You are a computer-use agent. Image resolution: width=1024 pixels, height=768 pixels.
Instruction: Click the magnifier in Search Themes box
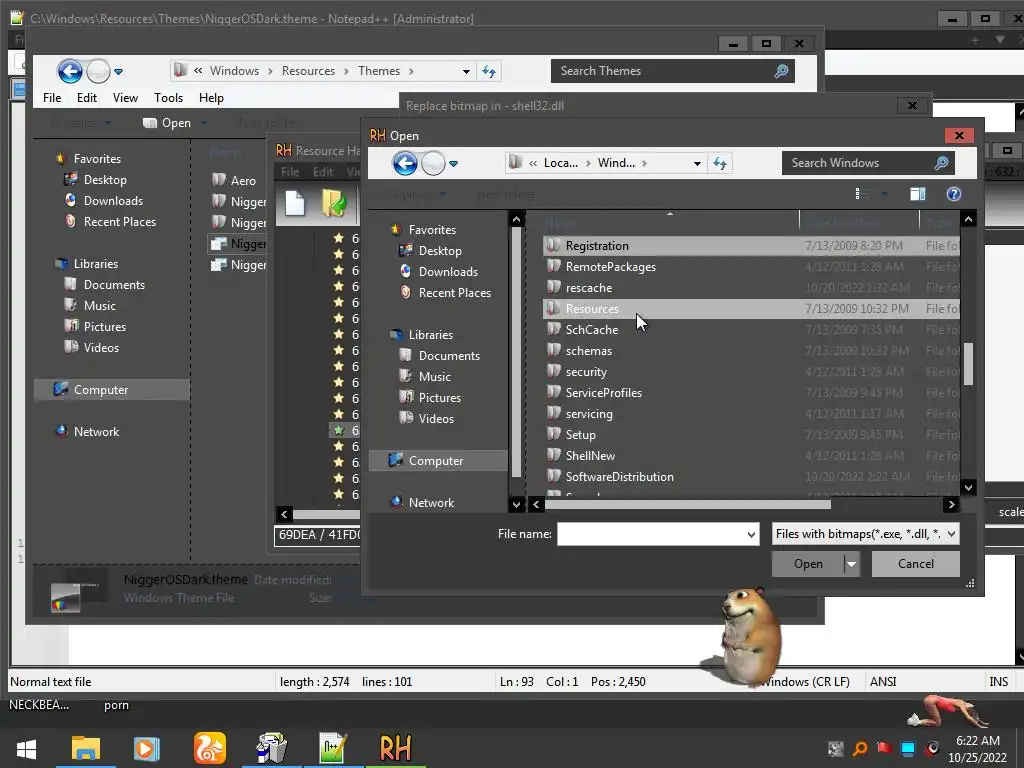[781, 71]
